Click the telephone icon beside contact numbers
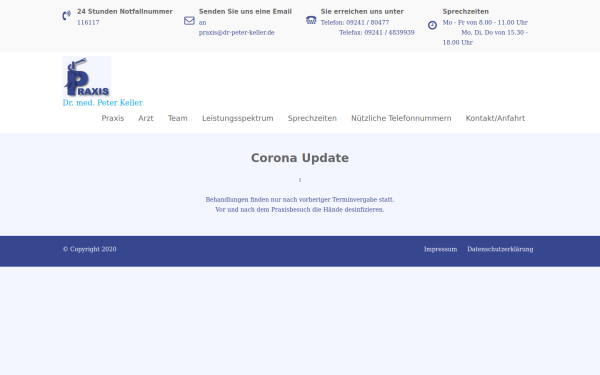The width and height of the screenshot is (600, 375). 311,20
